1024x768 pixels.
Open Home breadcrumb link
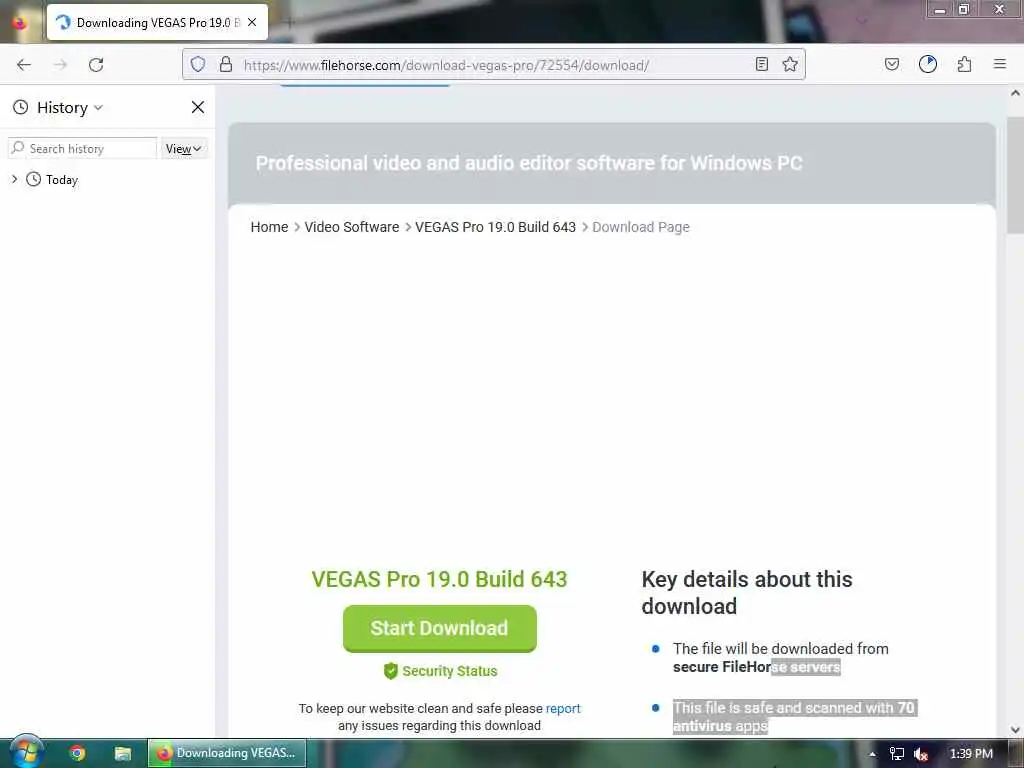(x=269, y=227)
